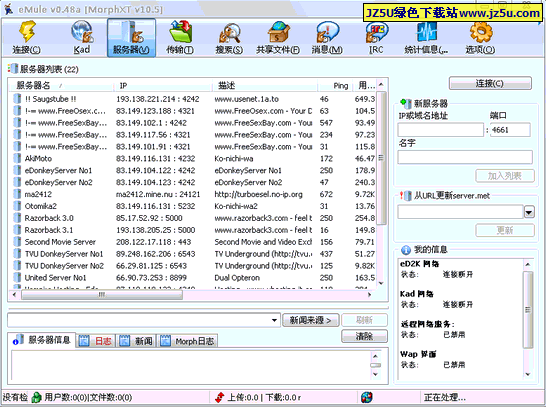Sort by server name (服务器名) column header
The image size is (546, 407).
click(61, 85)
